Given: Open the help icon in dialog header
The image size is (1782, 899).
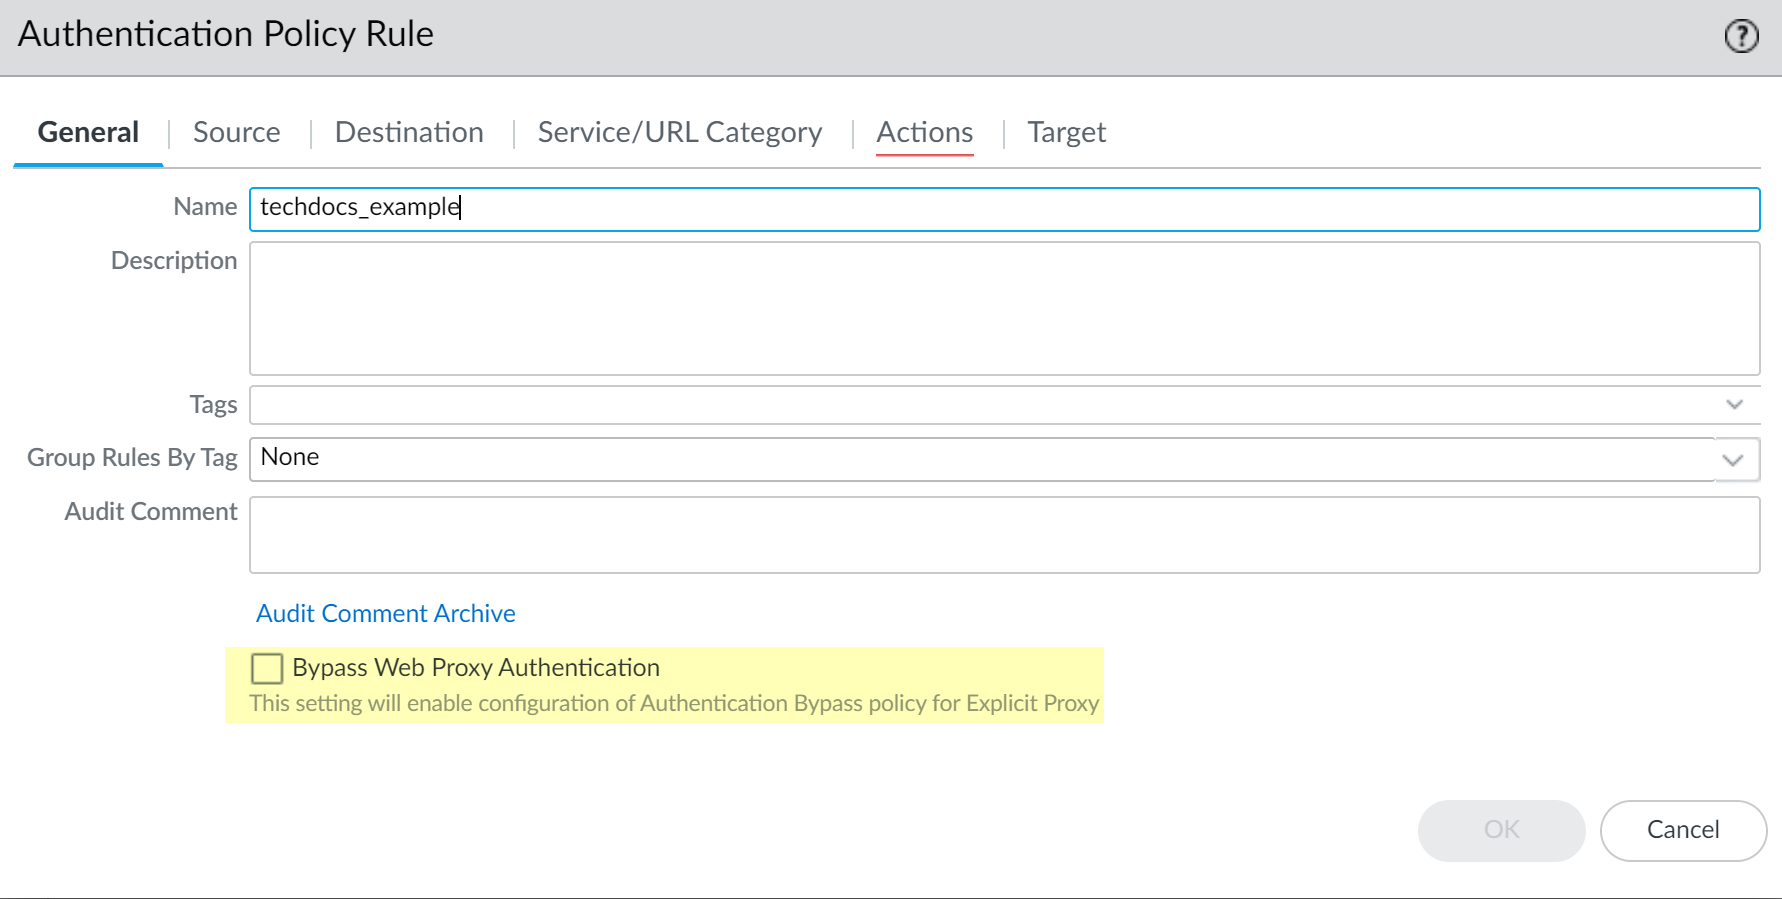Looking at the screenshot, I should (x=1741, y=36).
